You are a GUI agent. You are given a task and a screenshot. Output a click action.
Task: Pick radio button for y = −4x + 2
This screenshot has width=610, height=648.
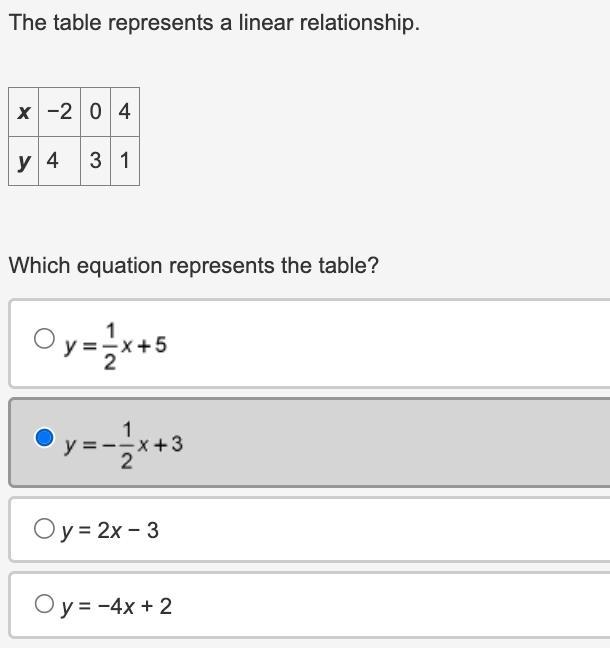coord(44,604)
